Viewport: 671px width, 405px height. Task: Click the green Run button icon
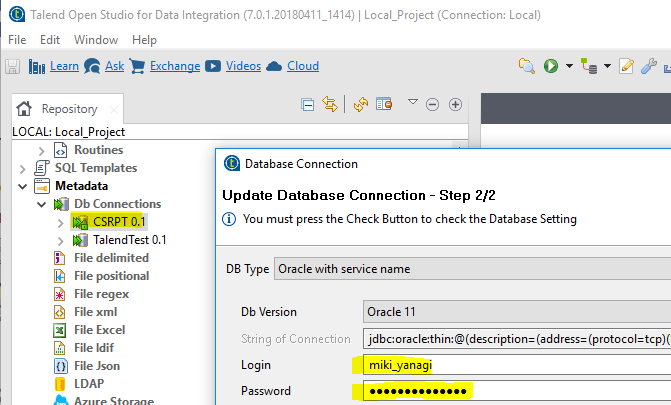[551, 66]
